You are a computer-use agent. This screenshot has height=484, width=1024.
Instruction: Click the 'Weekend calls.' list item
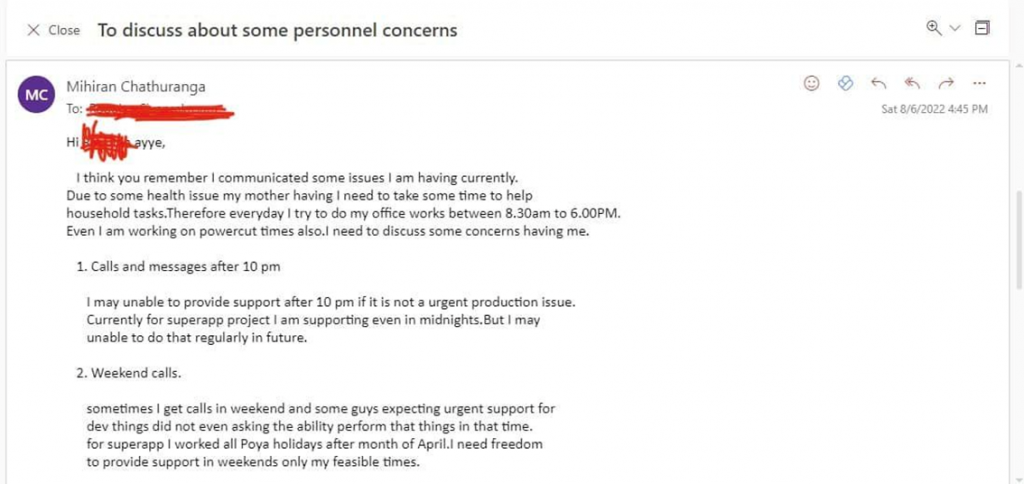tap(129, 374)
